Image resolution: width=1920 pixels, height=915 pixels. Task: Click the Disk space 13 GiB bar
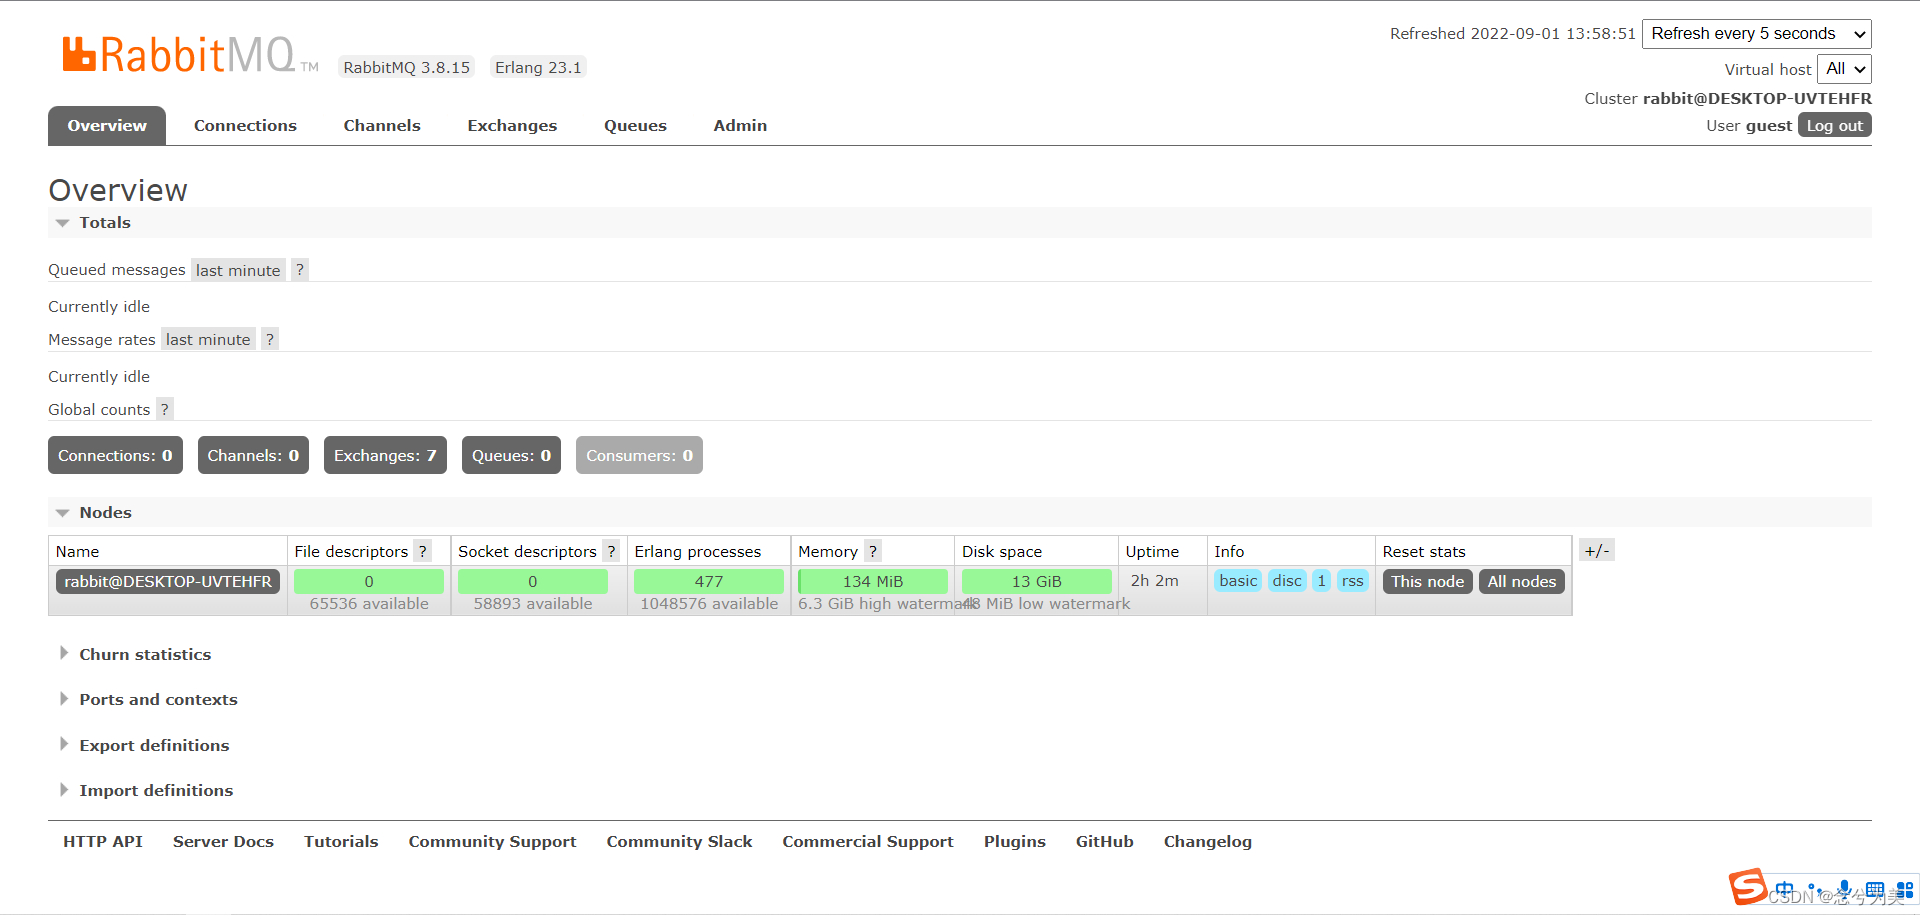[x=1037, y=581]
